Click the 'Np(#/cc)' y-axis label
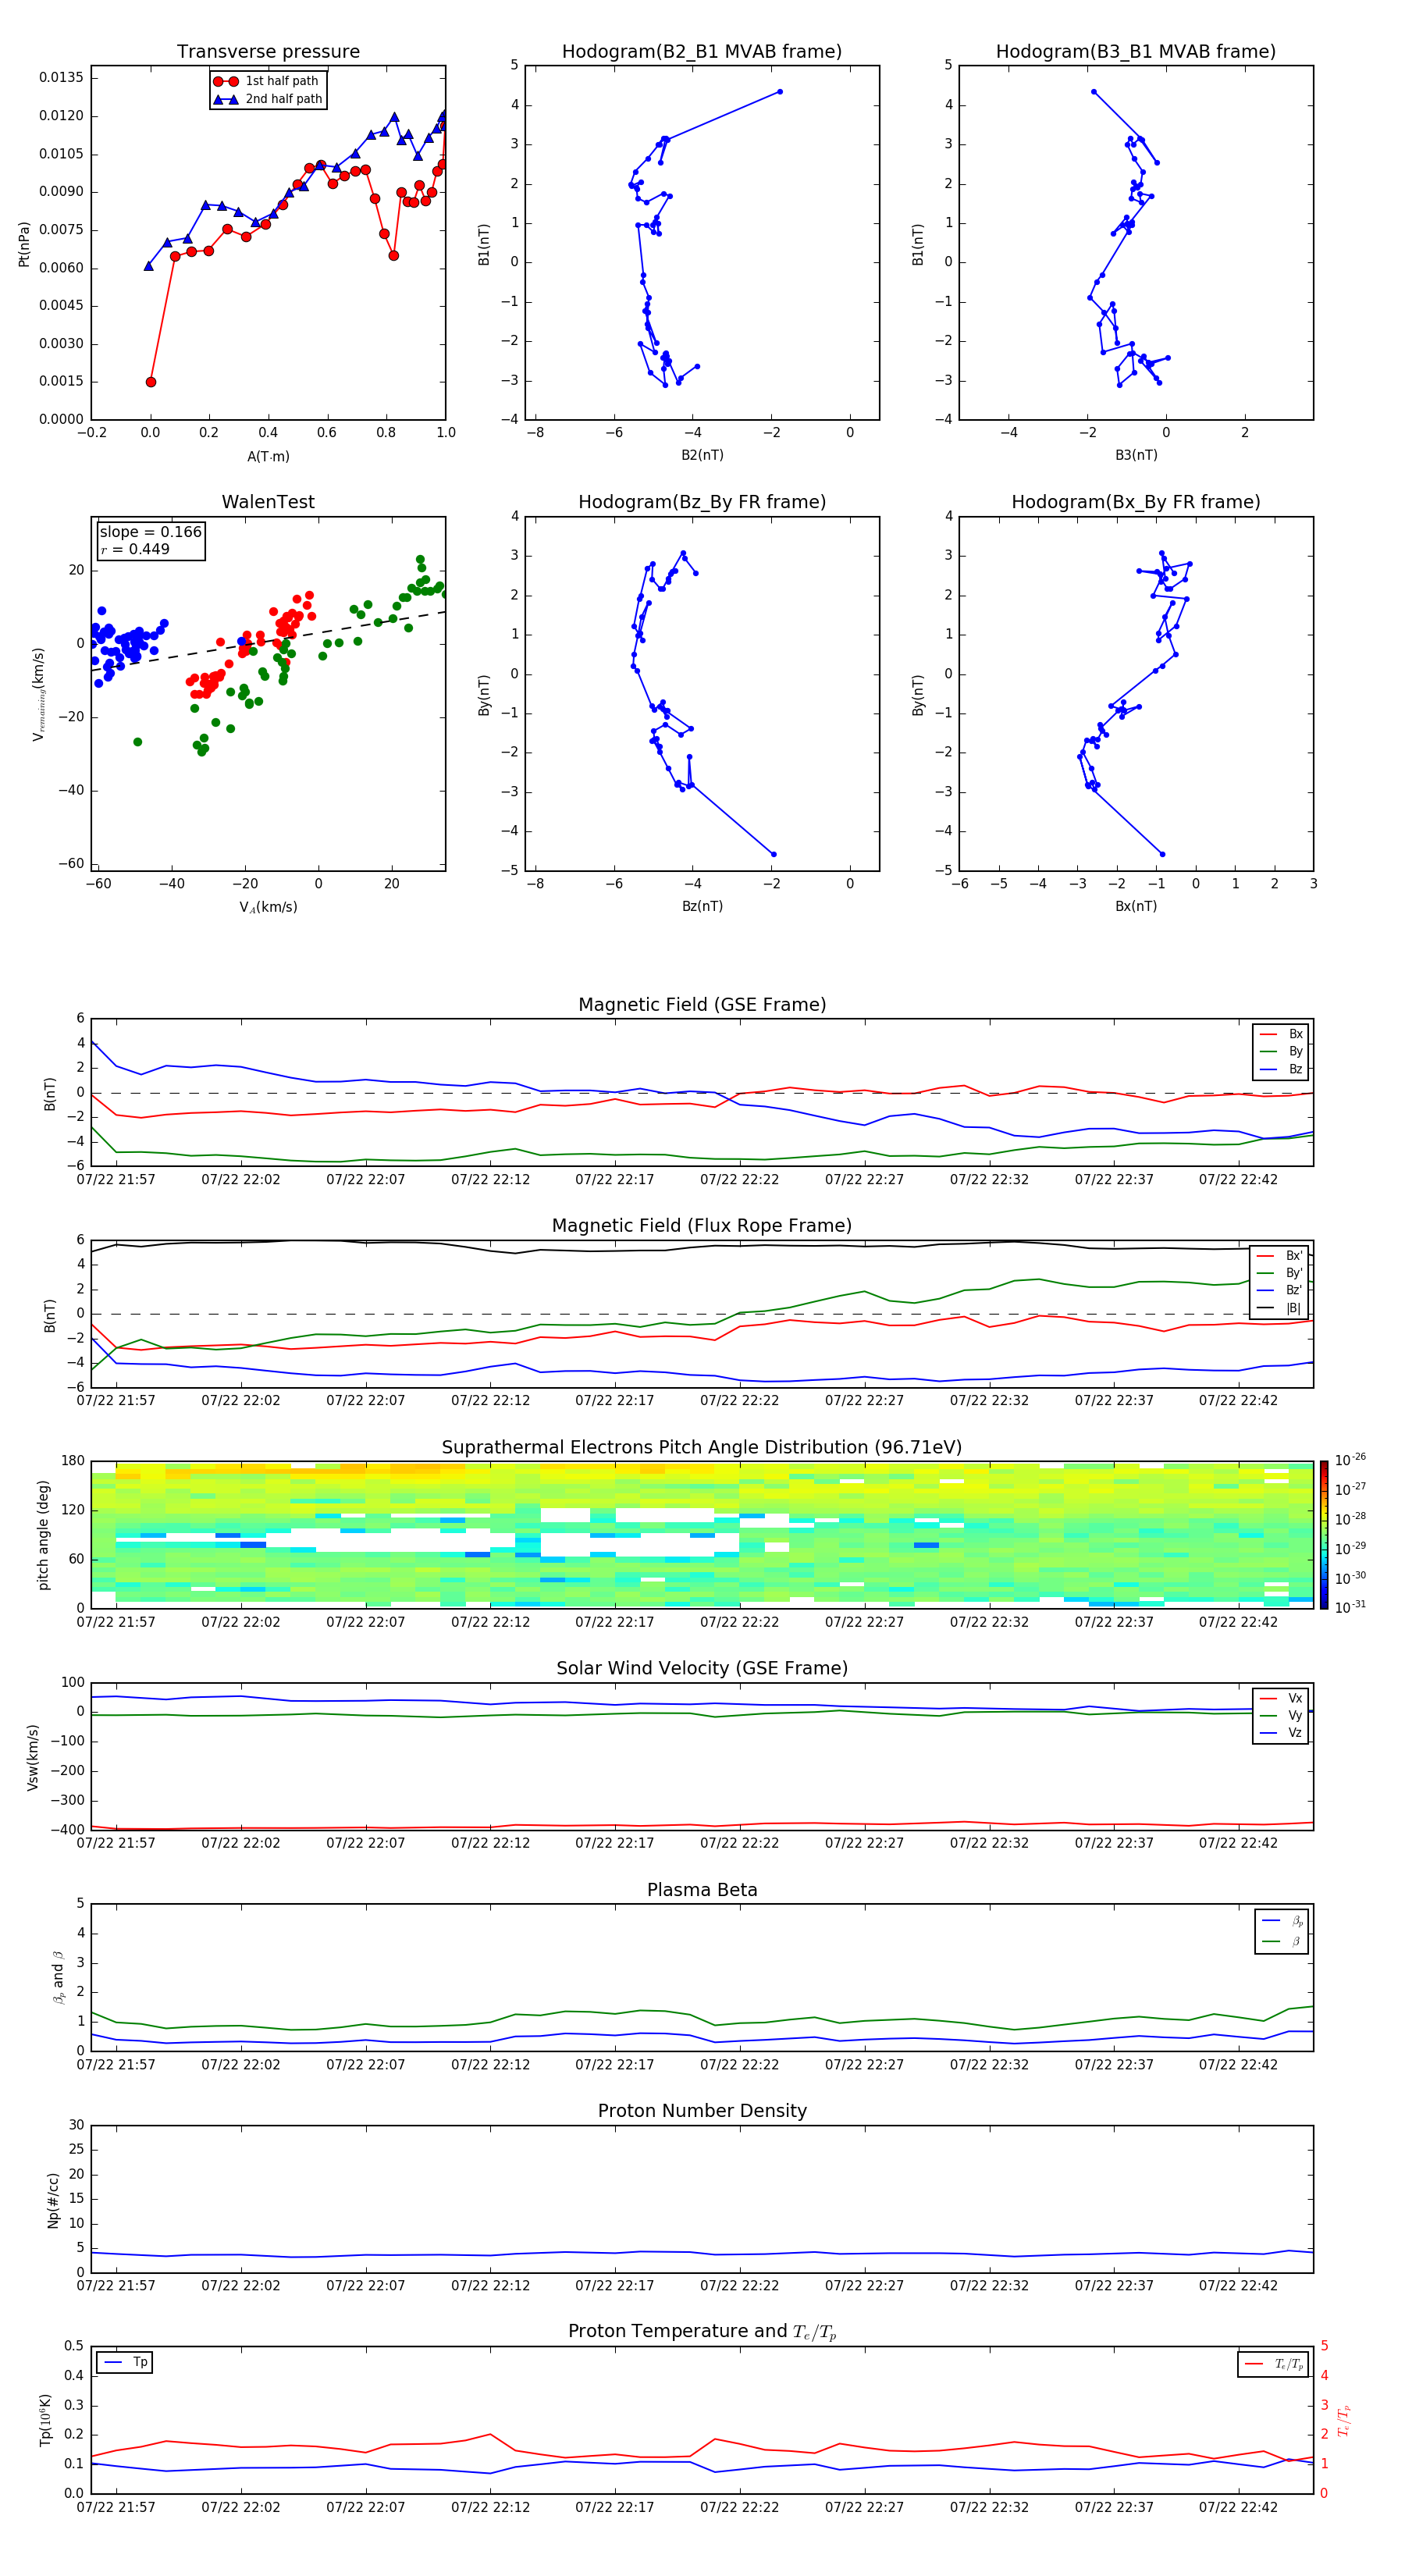 53,2200
